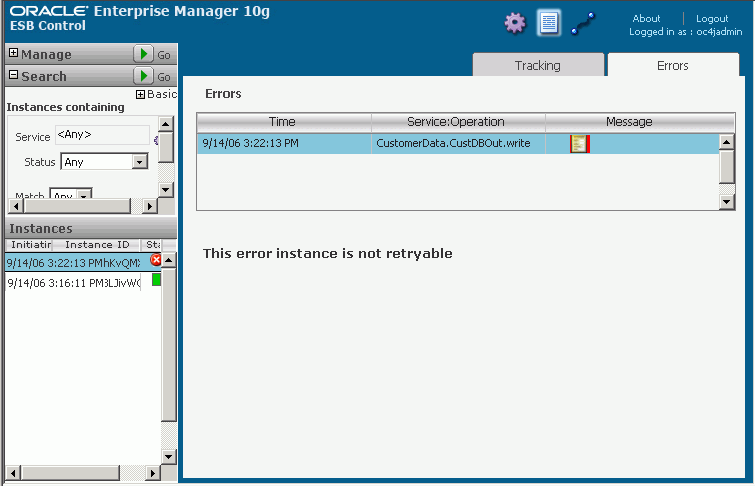Screen dimensions: 755x486
Task: Switch to the Tracking tab
Action: (538, 65)
